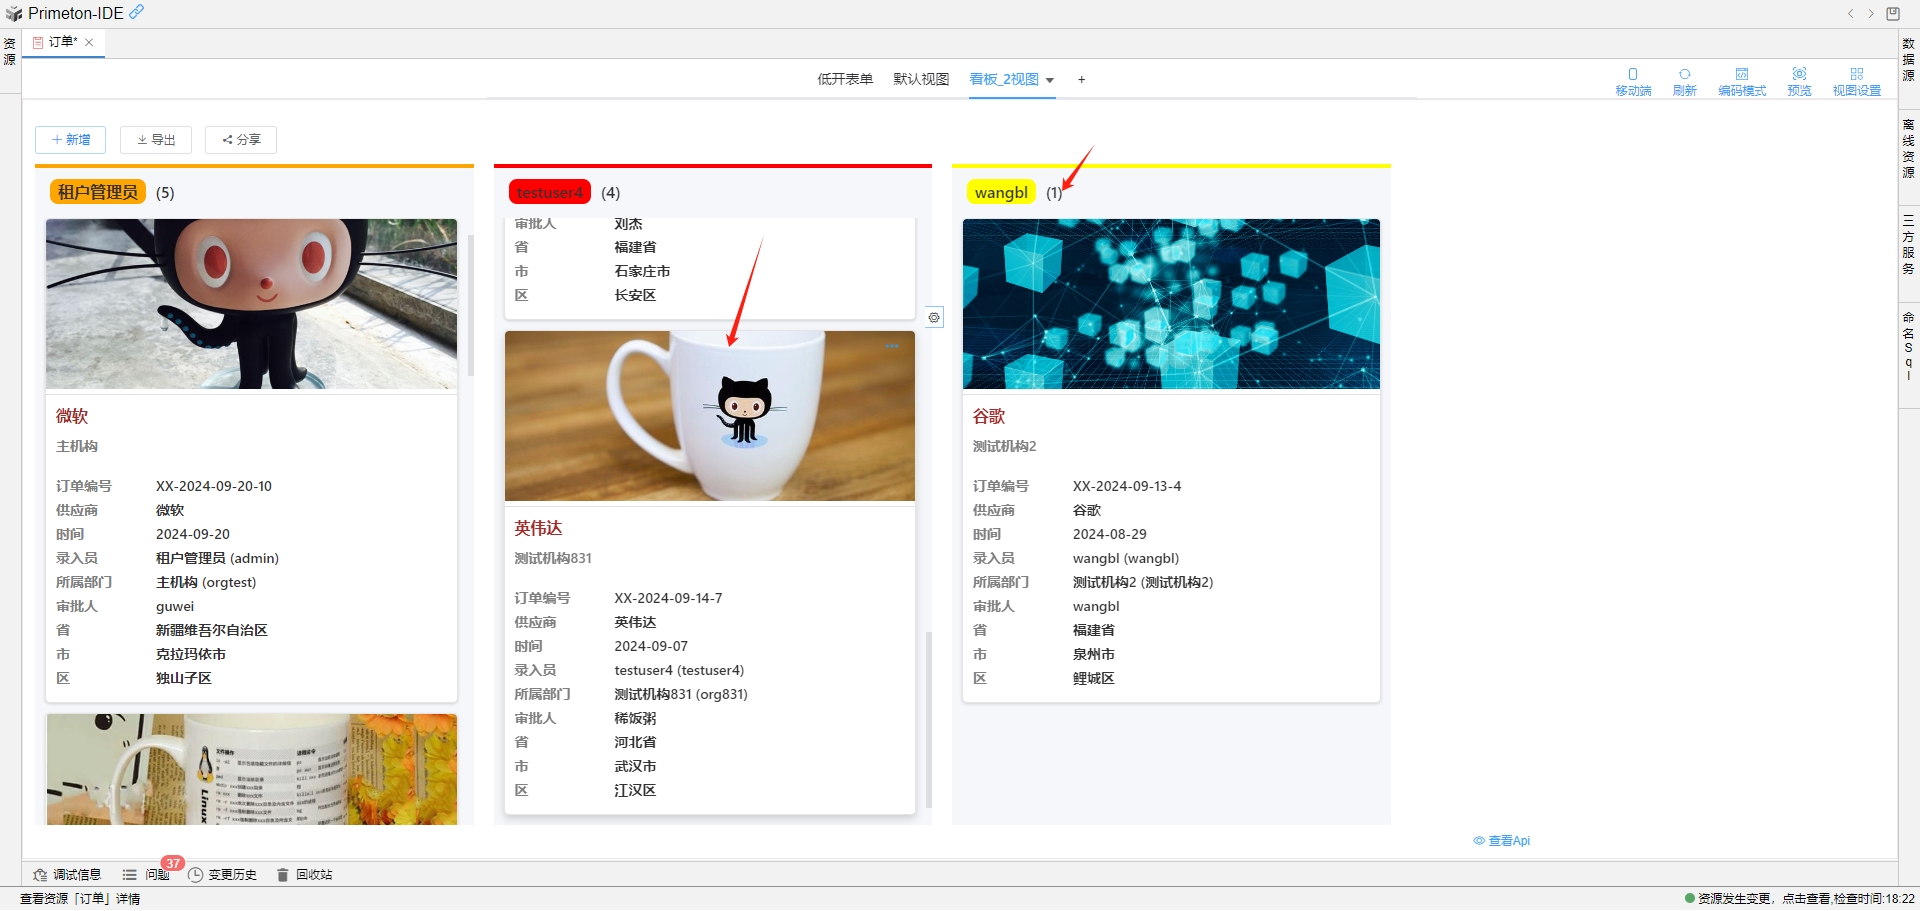Viewport: 1920px width, 911px height.
Task: Click the 移动端 mobile view icon
Action: (1633, 81)
